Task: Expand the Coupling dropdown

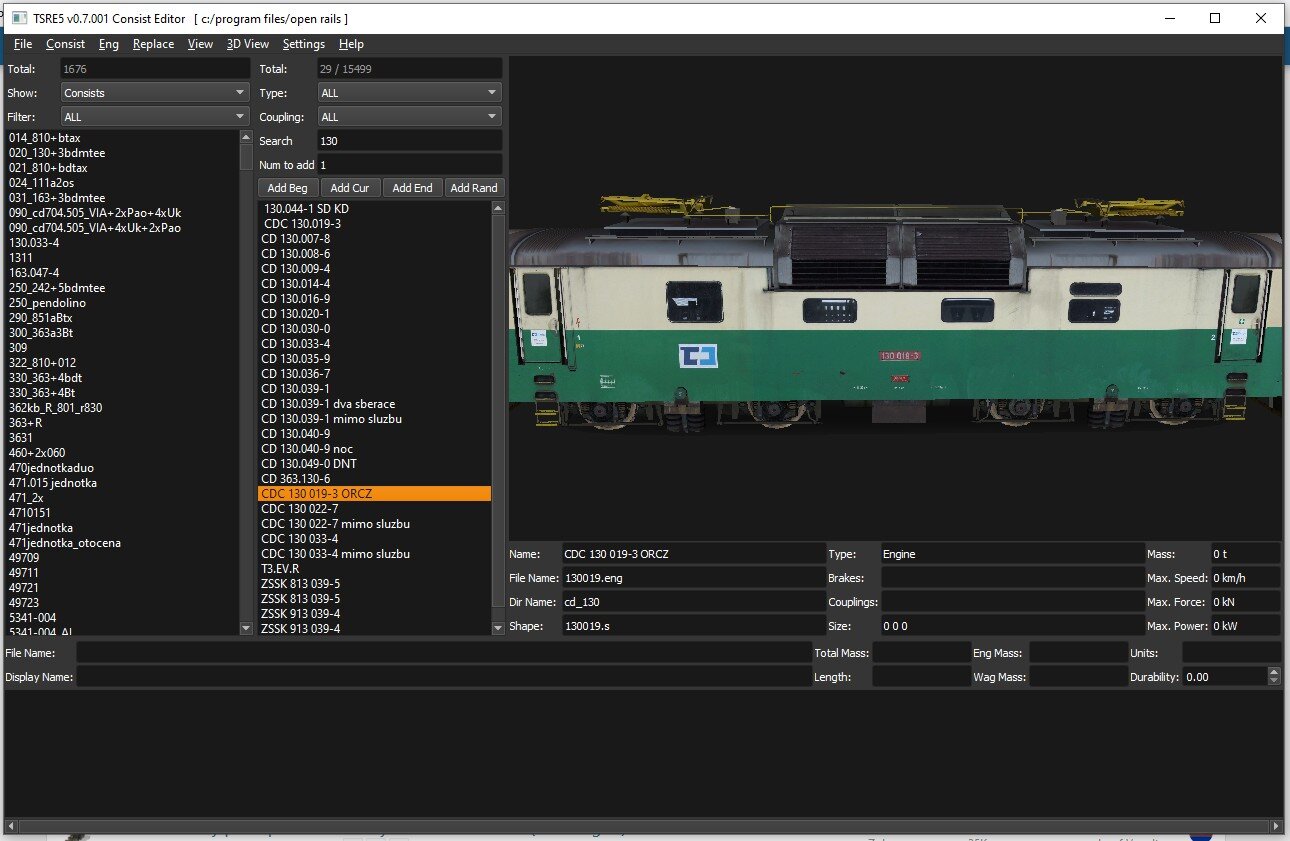Action: (x=410, y=117)
